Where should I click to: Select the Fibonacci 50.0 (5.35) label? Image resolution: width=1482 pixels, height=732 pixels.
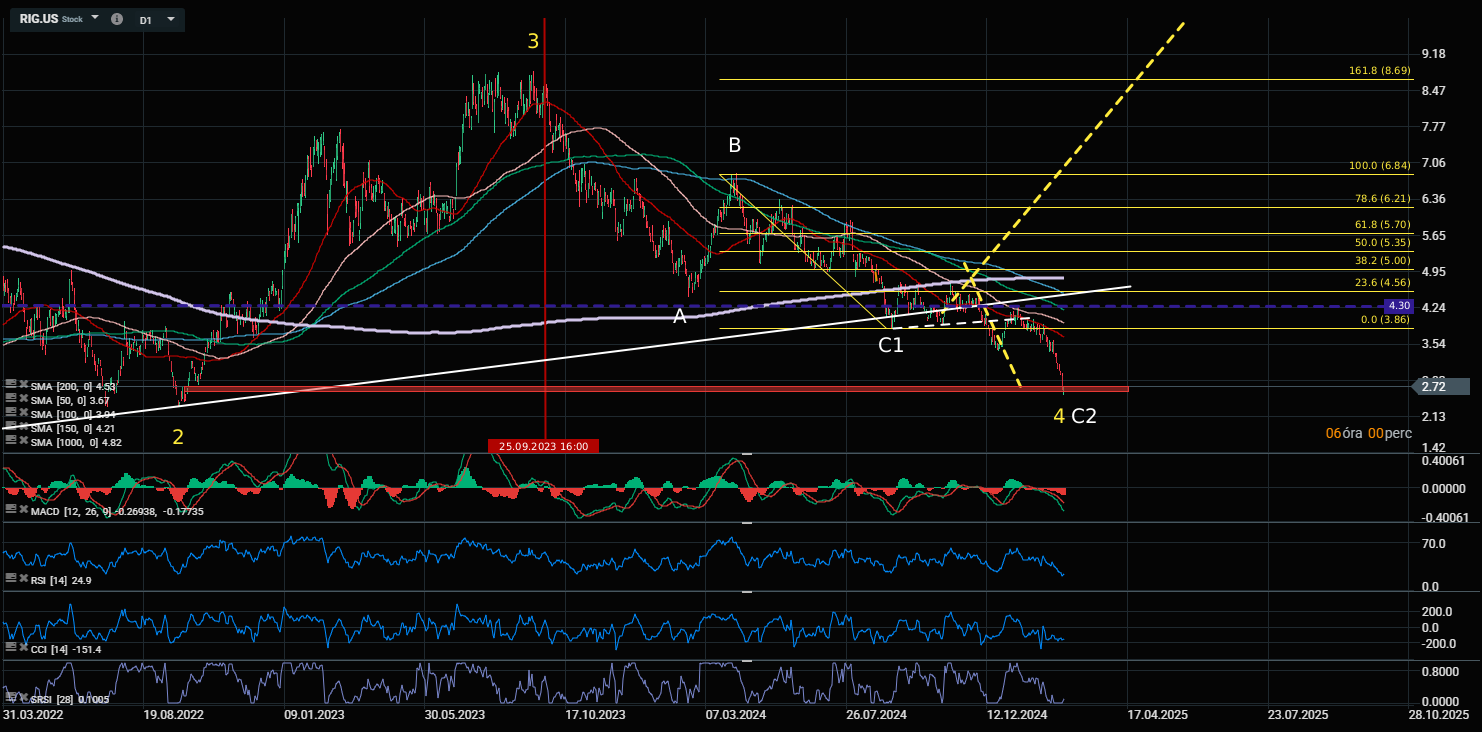pos(1381,242)
